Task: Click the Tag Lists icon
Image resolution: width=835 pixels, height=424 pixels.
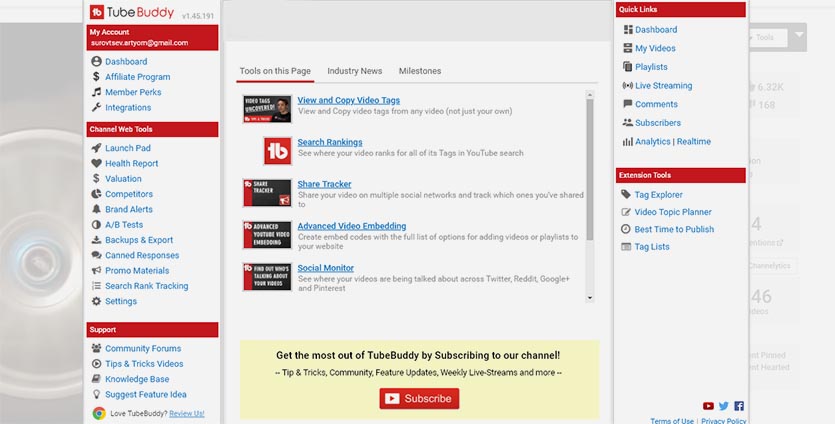Action: [626, 247]
